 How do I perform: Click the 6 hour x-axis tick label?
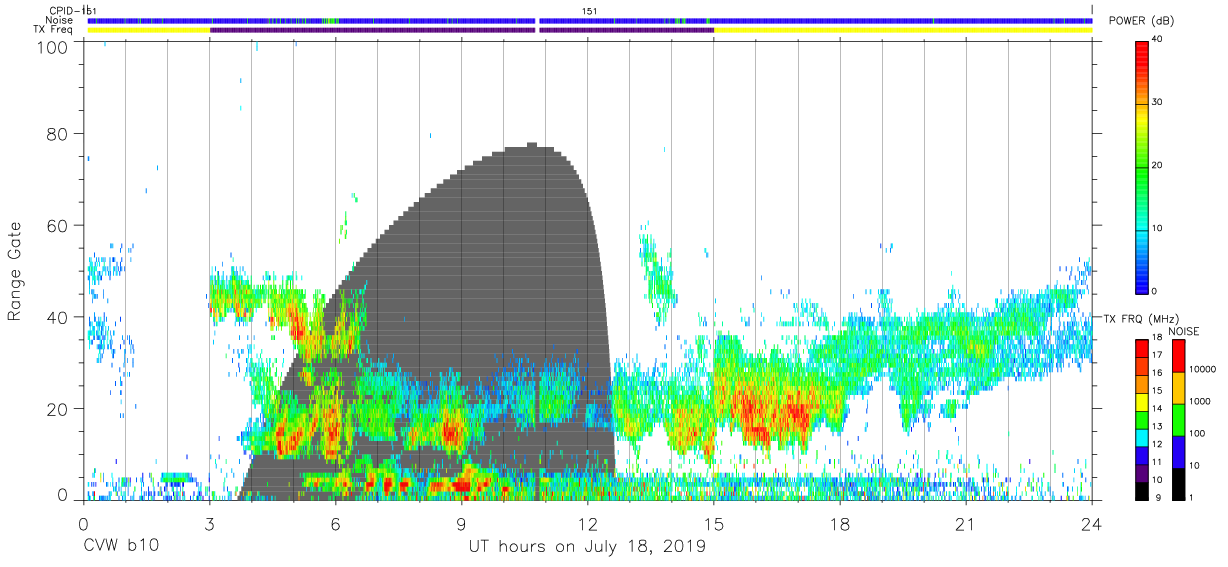tap(335, 523)
